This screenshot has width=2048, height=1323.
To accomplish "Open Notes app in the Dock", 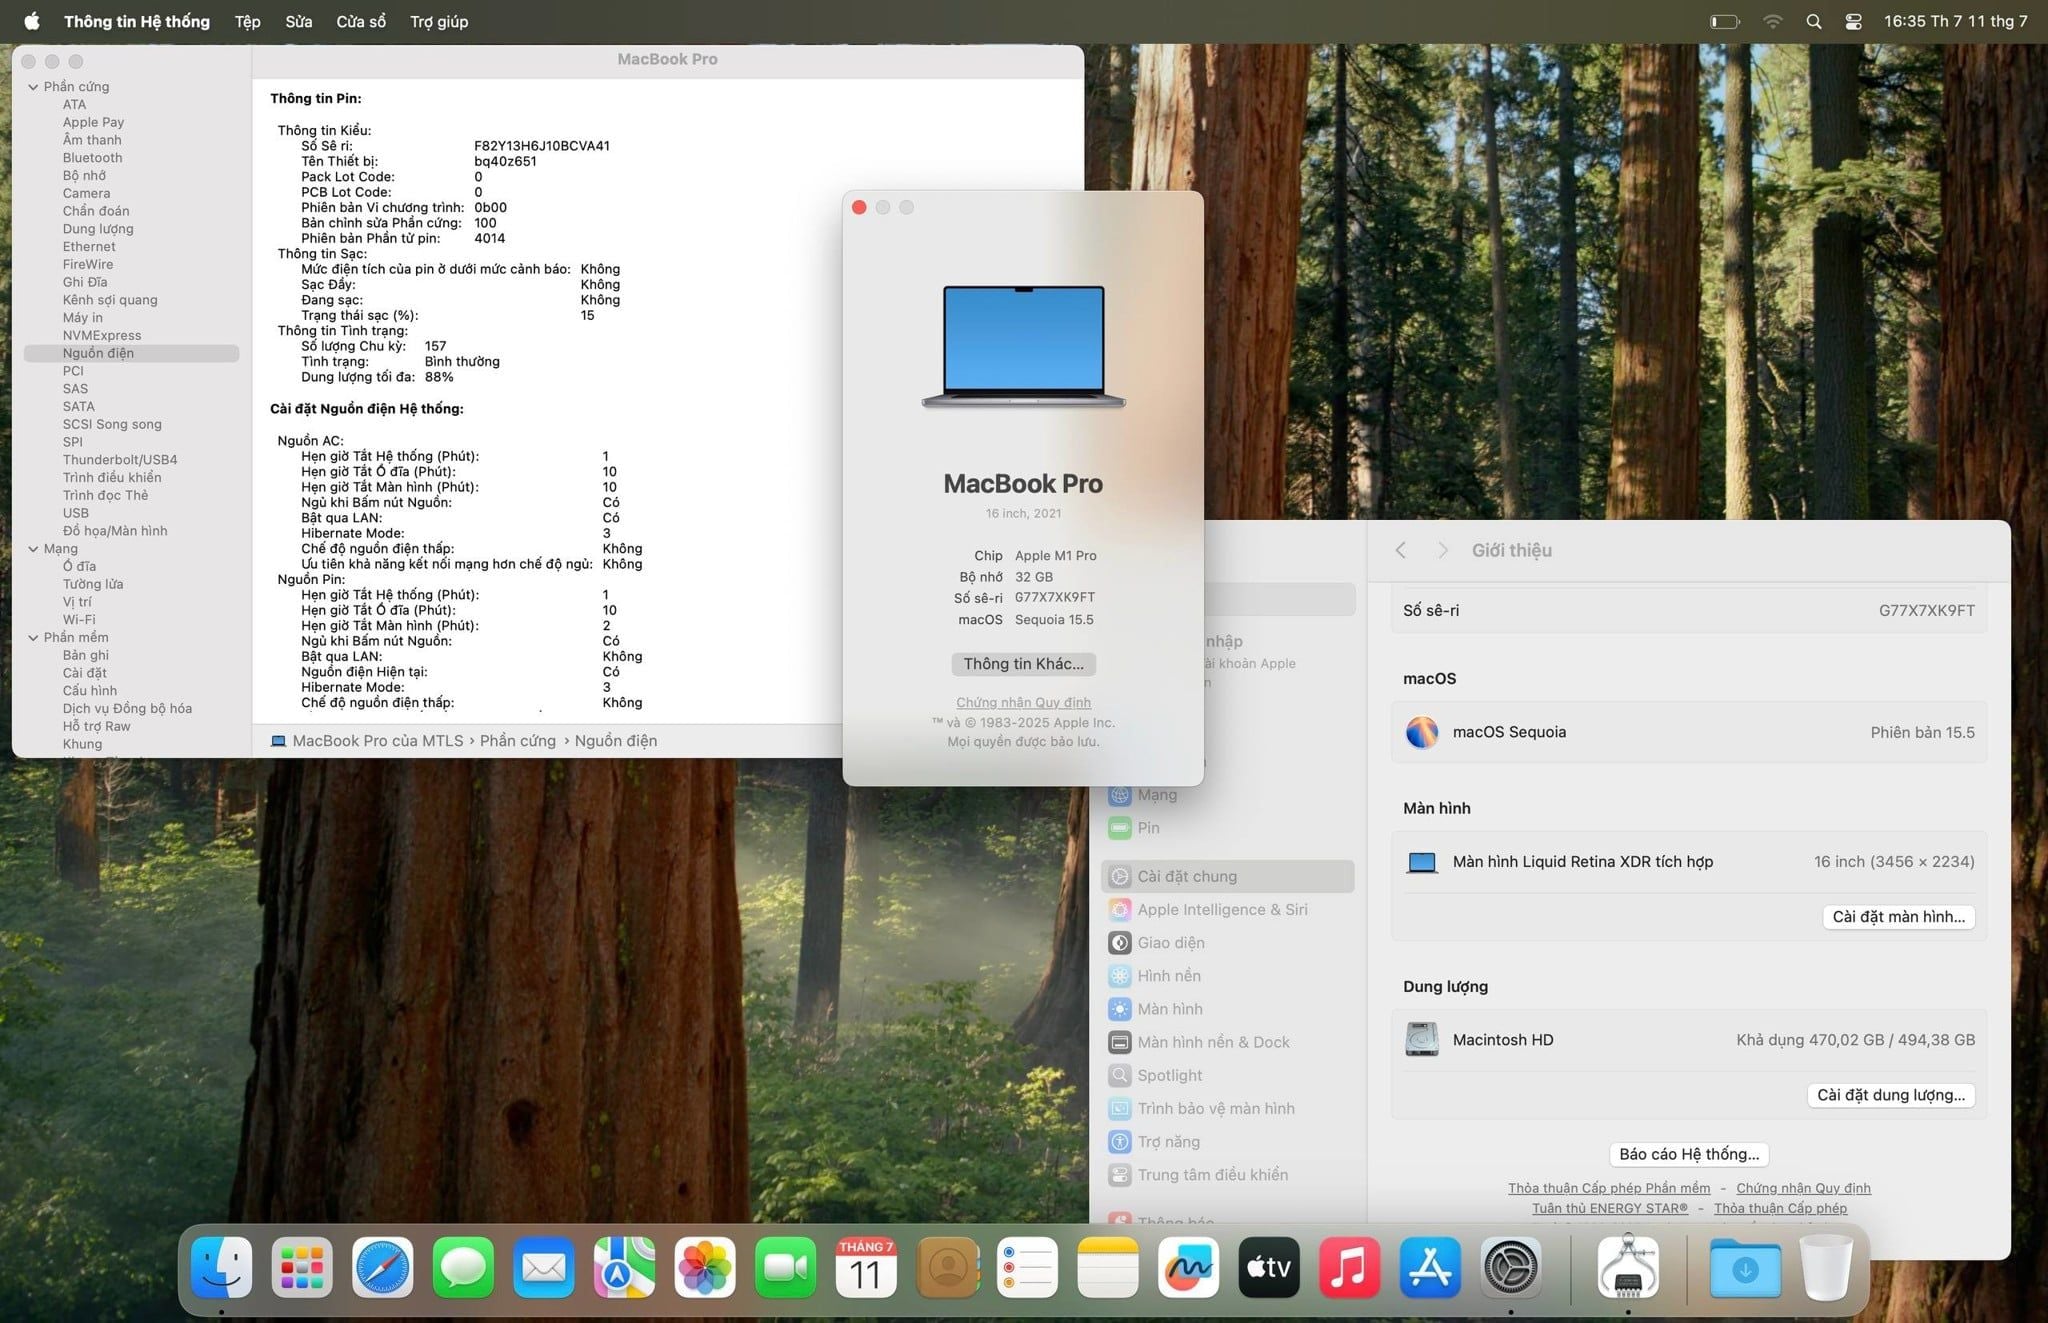I will (x=1108, y=1267).
